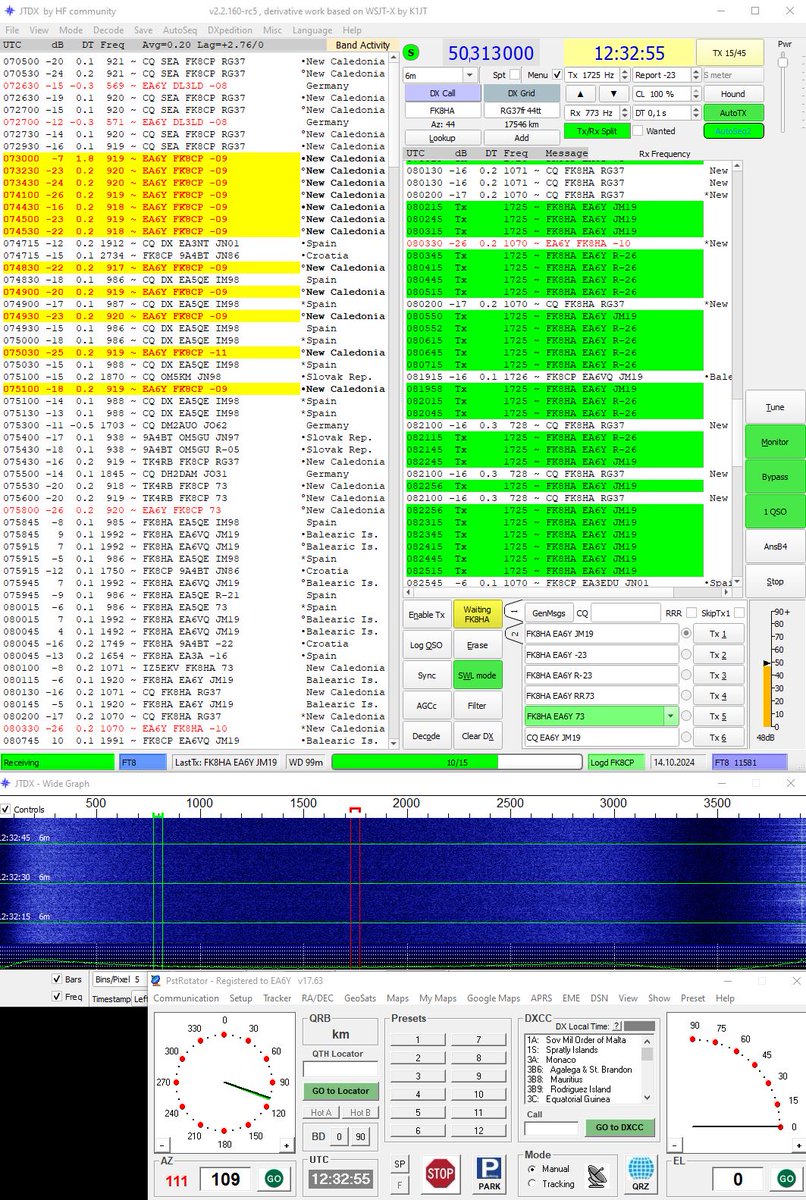The height and width of the screenshot is (1200, 806).
Task: Click the green S status icon
Action: point(413,52)
